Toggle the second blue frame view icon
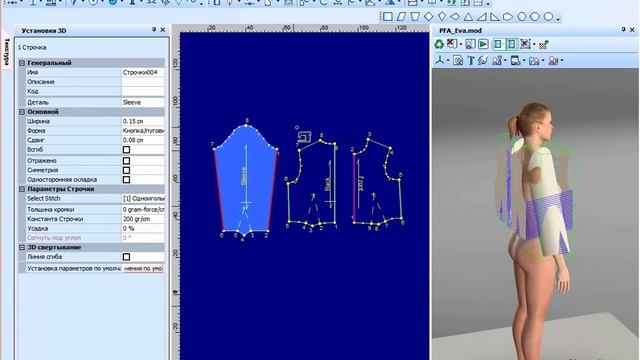This screenshot has height=360, width=640. (x=511, y=44)
